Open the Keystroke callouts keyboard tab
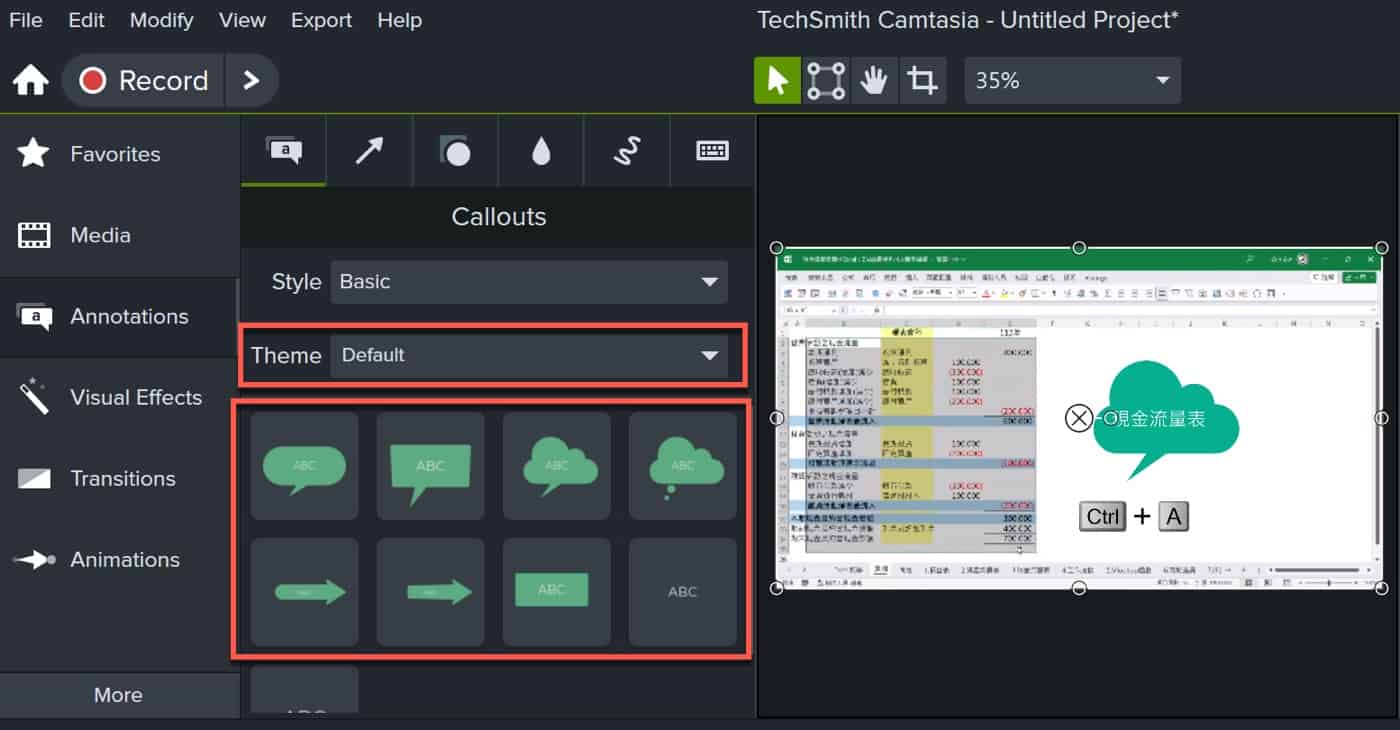The image size is (1400, 730). [x=712, y=151]
